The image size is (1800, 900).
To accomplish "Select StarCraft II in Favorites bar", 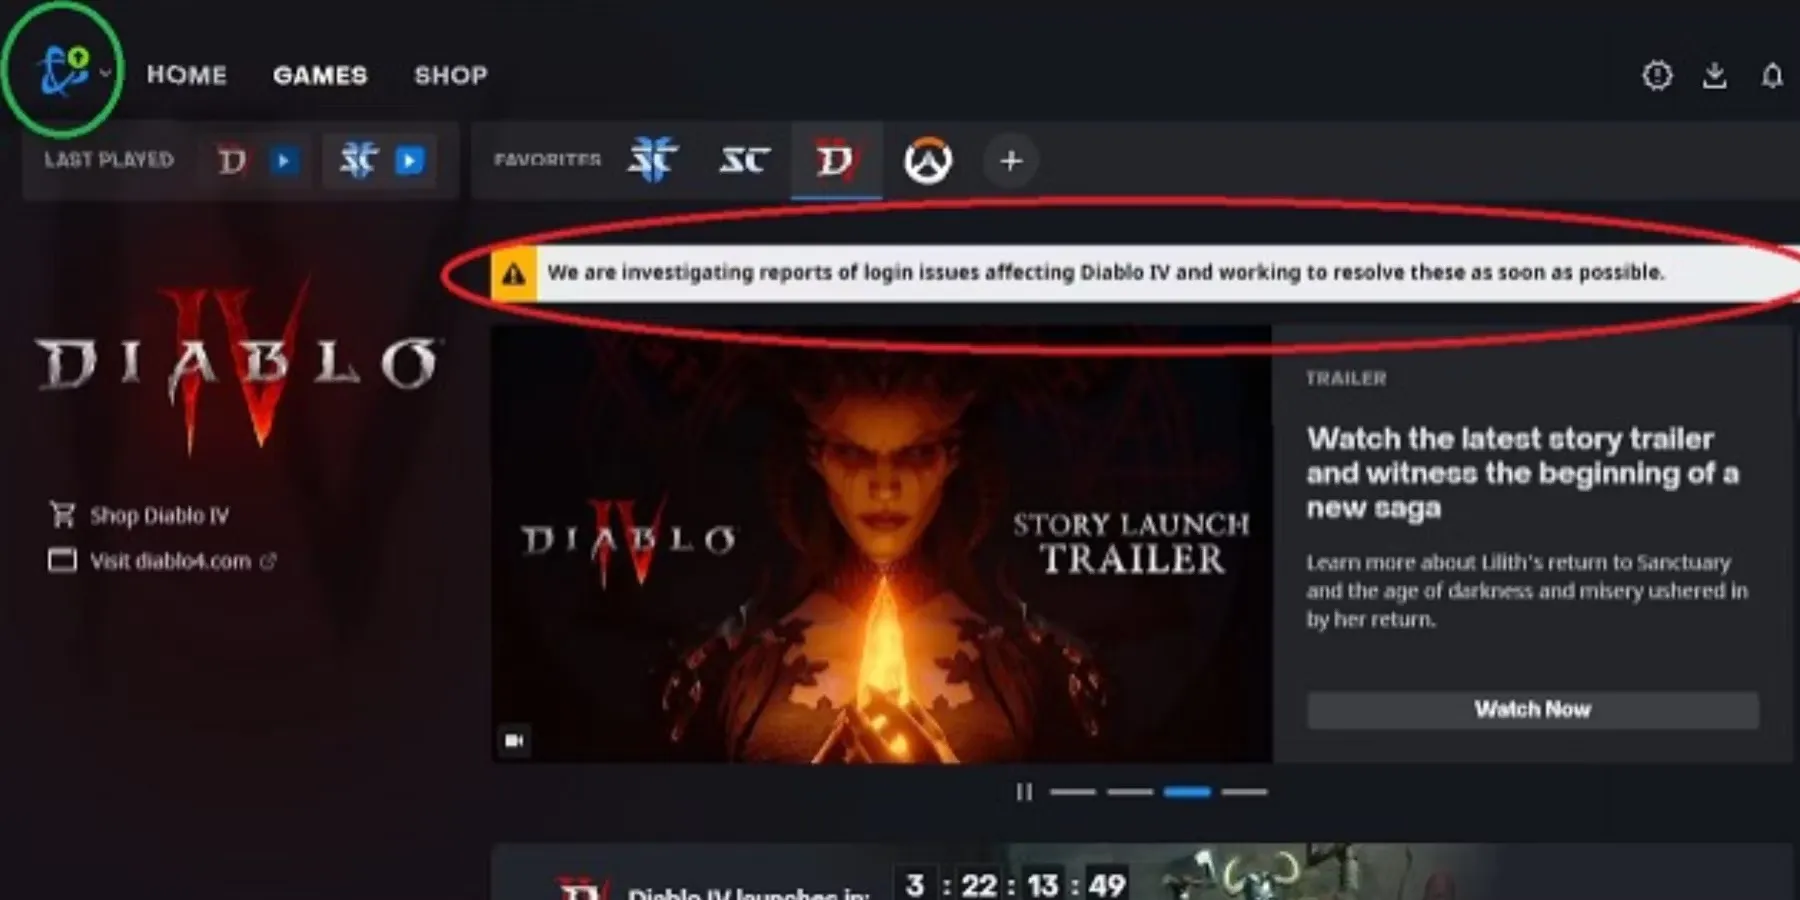I will 652,160.
